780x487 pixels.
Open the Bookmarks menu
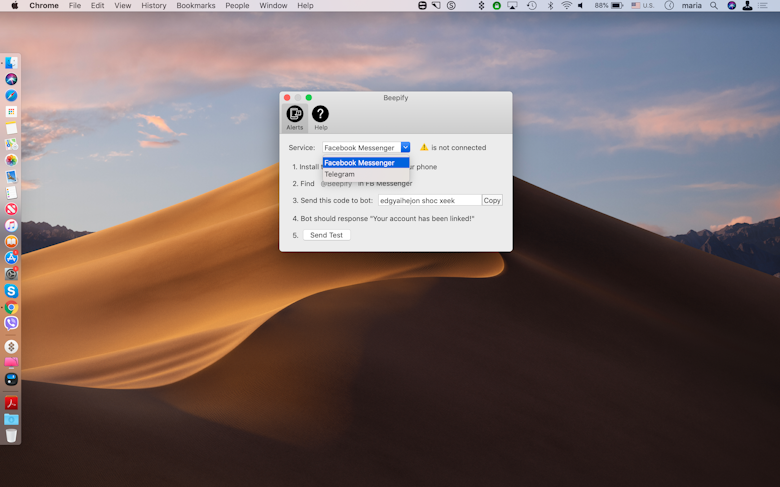[x=195, y=5]
